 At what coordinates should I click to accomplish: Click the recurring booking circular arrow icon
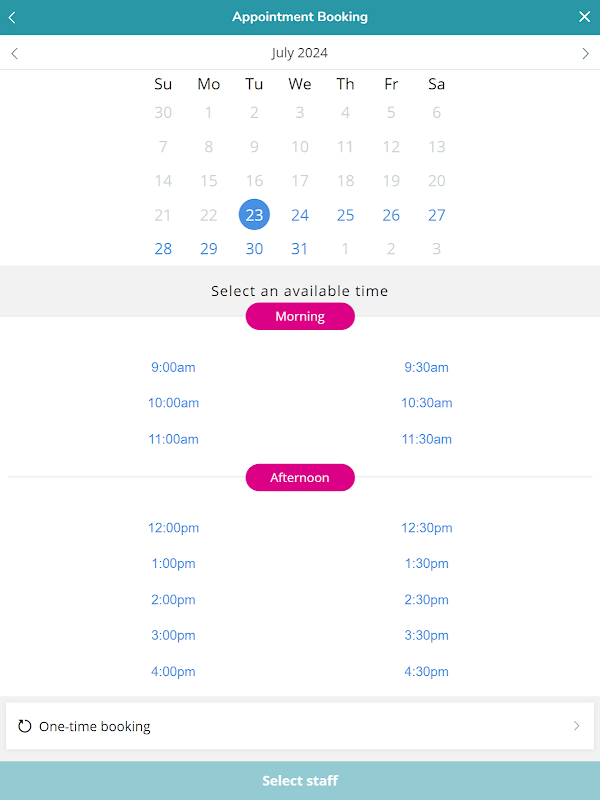25,726
